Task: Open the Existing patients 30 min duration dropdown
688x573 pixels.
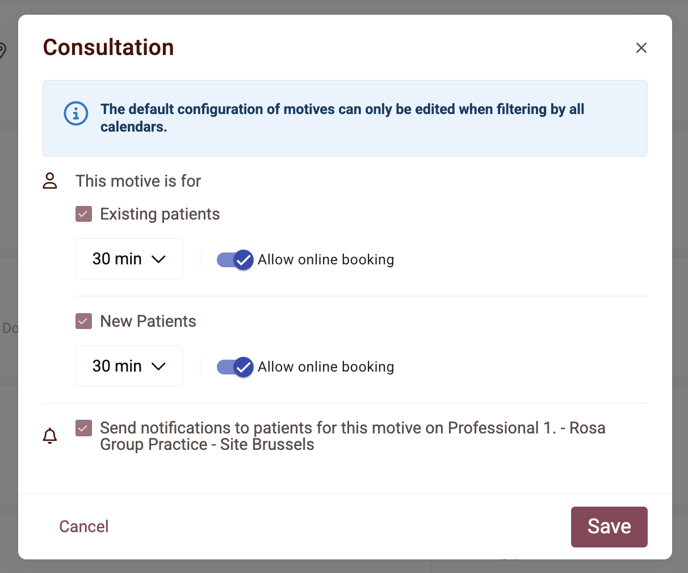Action: (129, 259)
